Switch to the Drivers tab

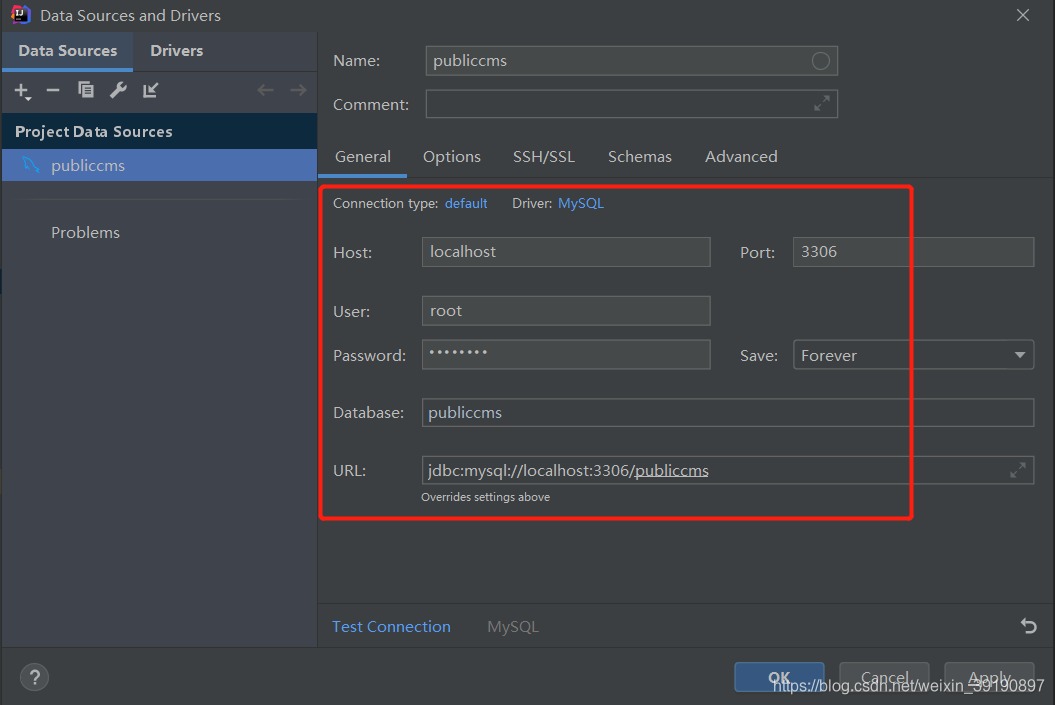176,51
